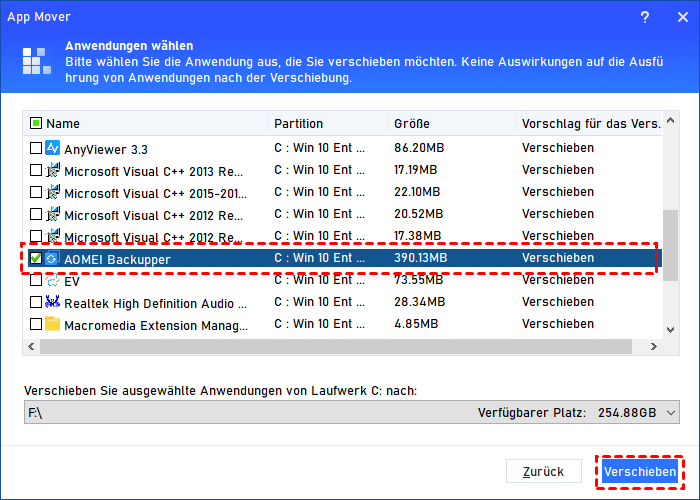The height and width of the screenshot is (500, 700).
Task: Click the AOMEI Backupper app icon
Action: click(x=52, y=258)
